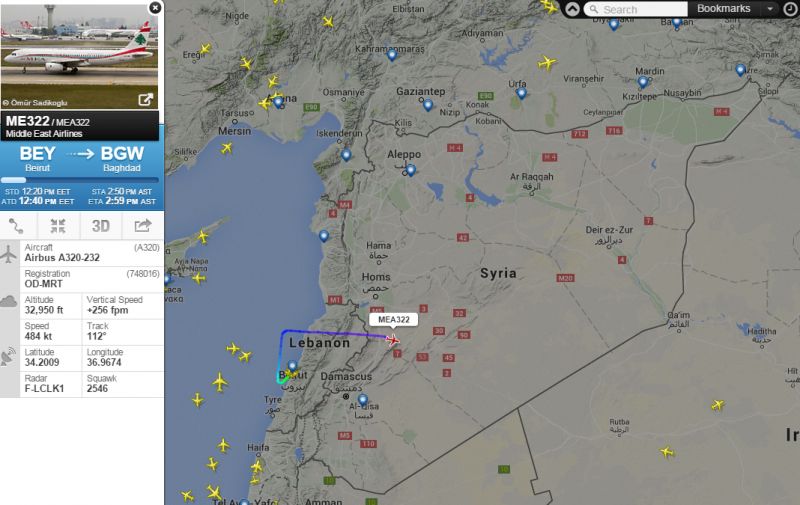Click the Damascus airport pin marker
The width and height of the screenshot is (800, 505).
(363, 400)
